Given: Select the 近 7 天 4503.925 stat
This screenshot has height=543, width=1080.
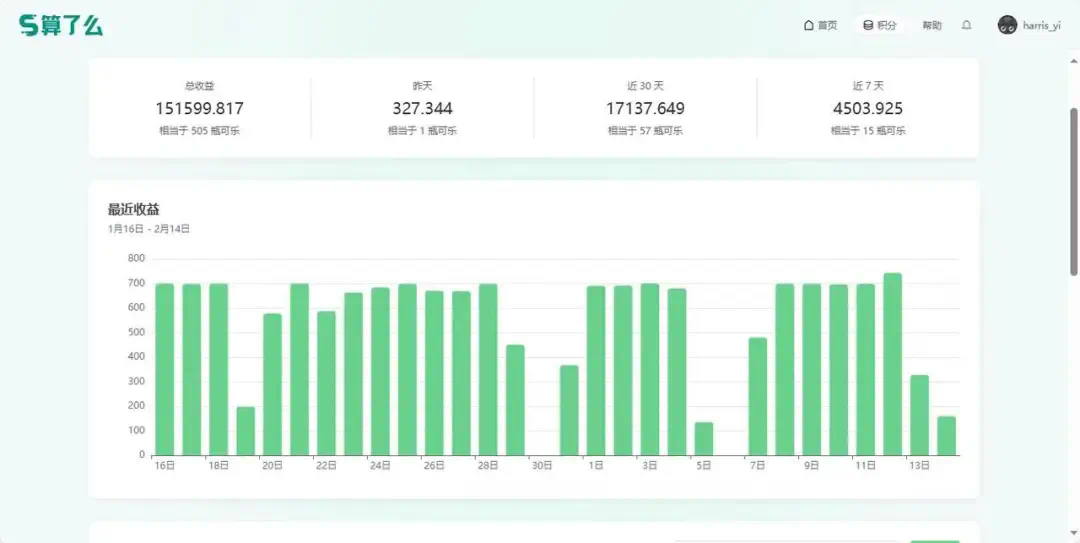Looking at the screenshot, I should (x=867, y=108).
